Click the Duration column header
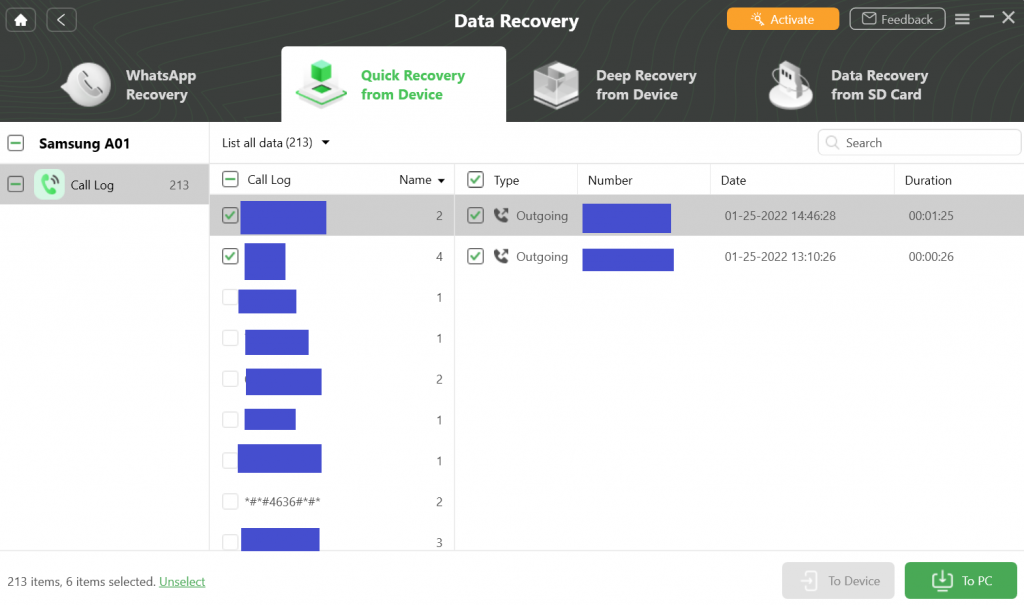Image resolution: width=1024 pixels, height=605 pixels. coord(928,180)
